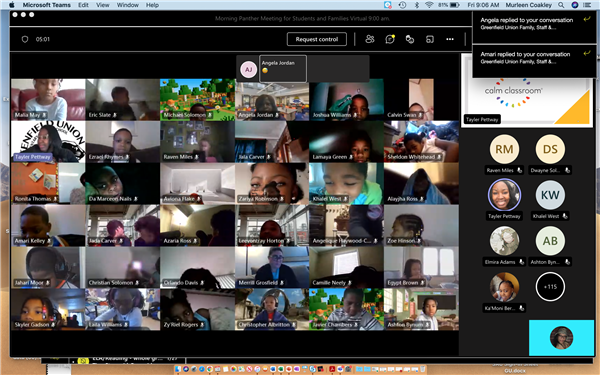This screenshot has height=375, width=600.
Task: Click the Wi-Fi status icon
Action: tap(429, 5)
